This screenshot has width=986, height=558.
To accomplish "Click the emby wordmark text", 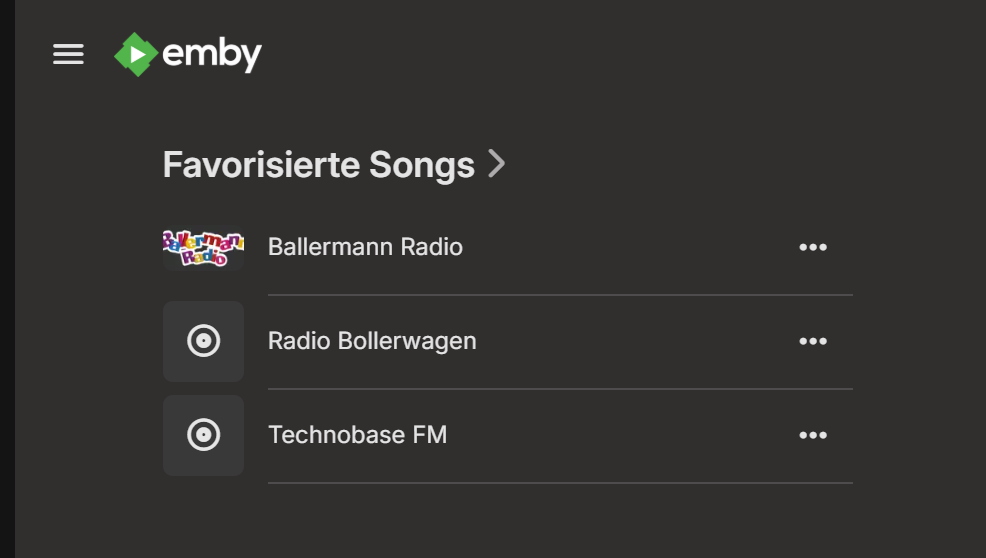I will [x=212, y=54].
